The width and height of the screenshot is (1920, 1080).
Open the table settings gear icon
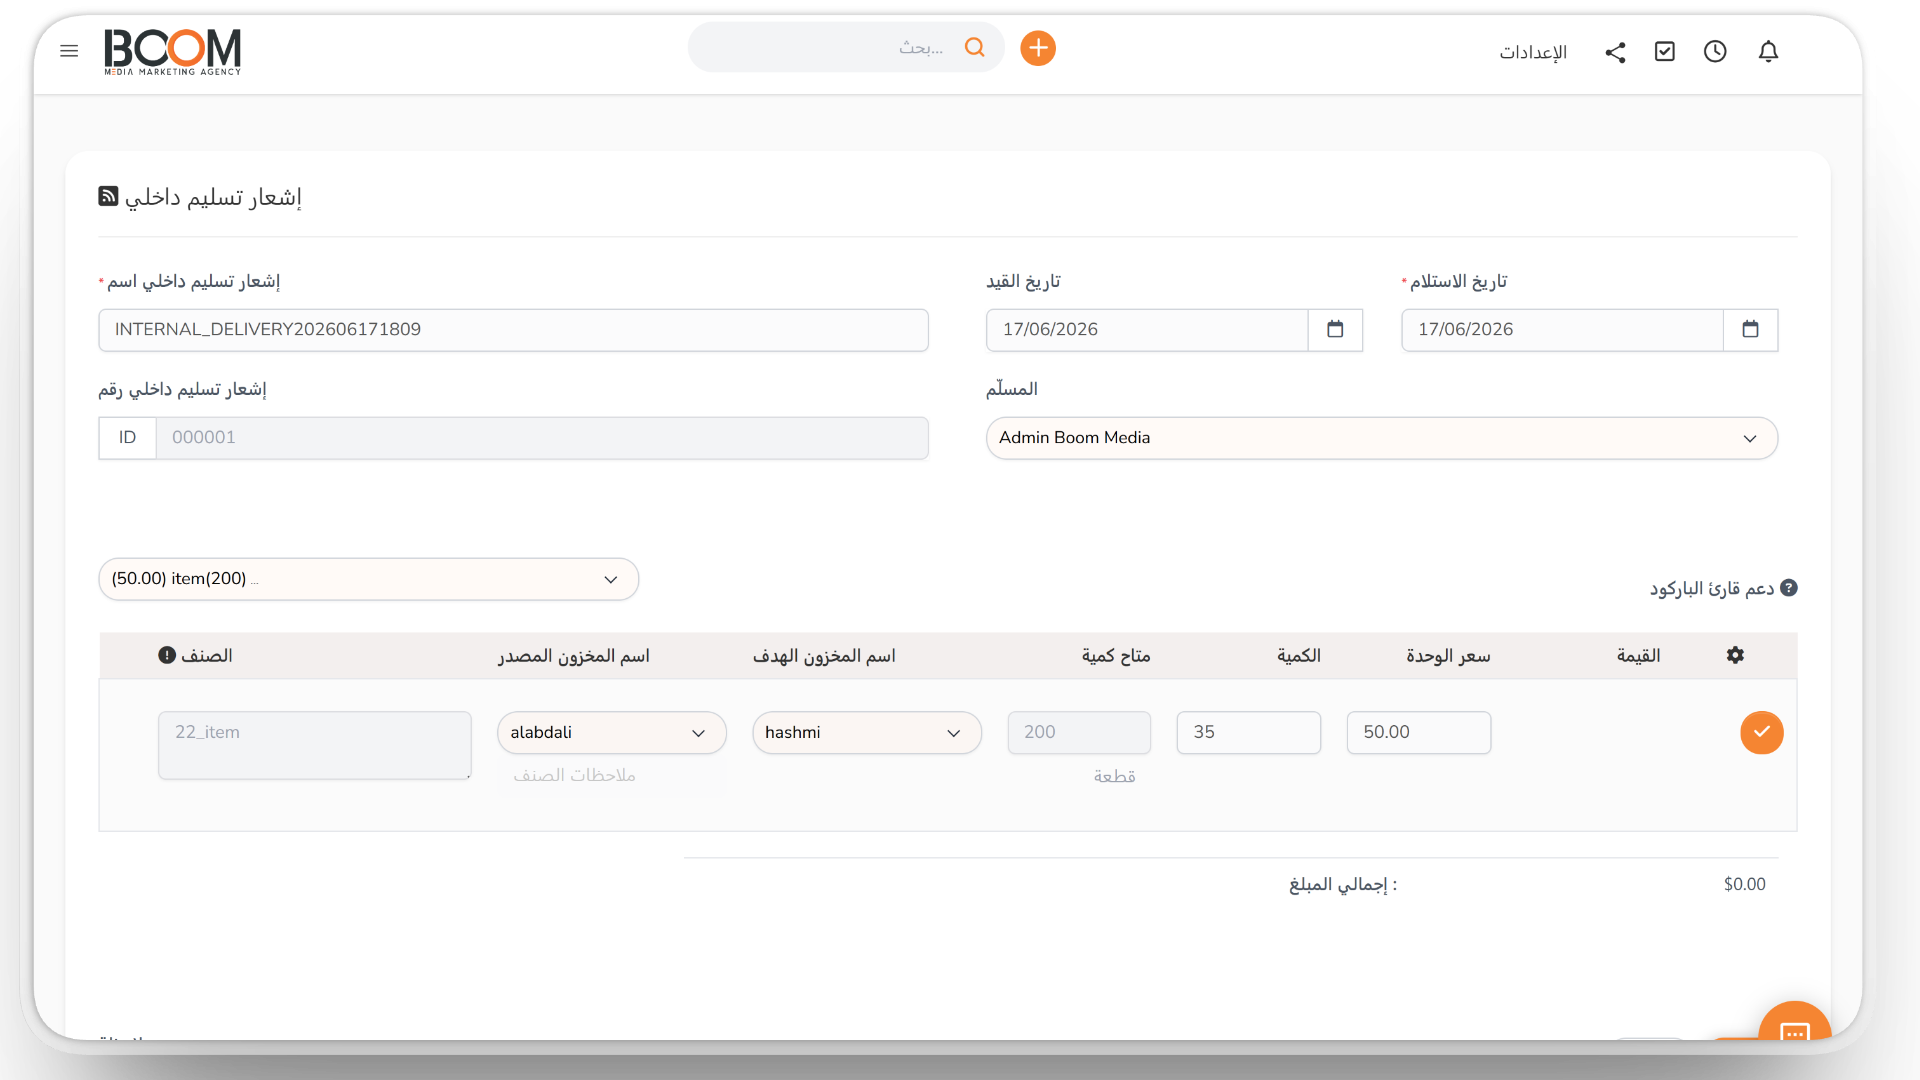pyautogui.click(x=1735, y=655)
